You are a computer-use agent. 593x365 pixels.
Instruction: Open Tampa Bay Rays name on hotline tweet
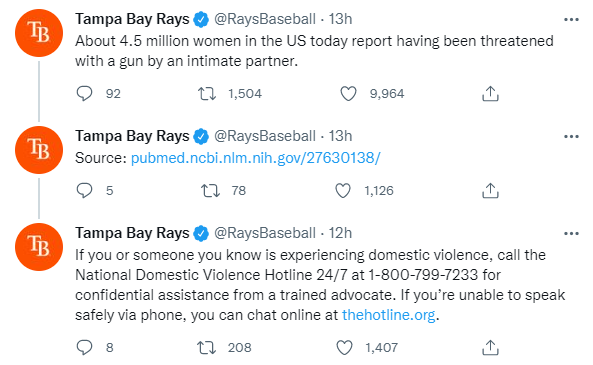pyautogui.click(x=132, y=233)
